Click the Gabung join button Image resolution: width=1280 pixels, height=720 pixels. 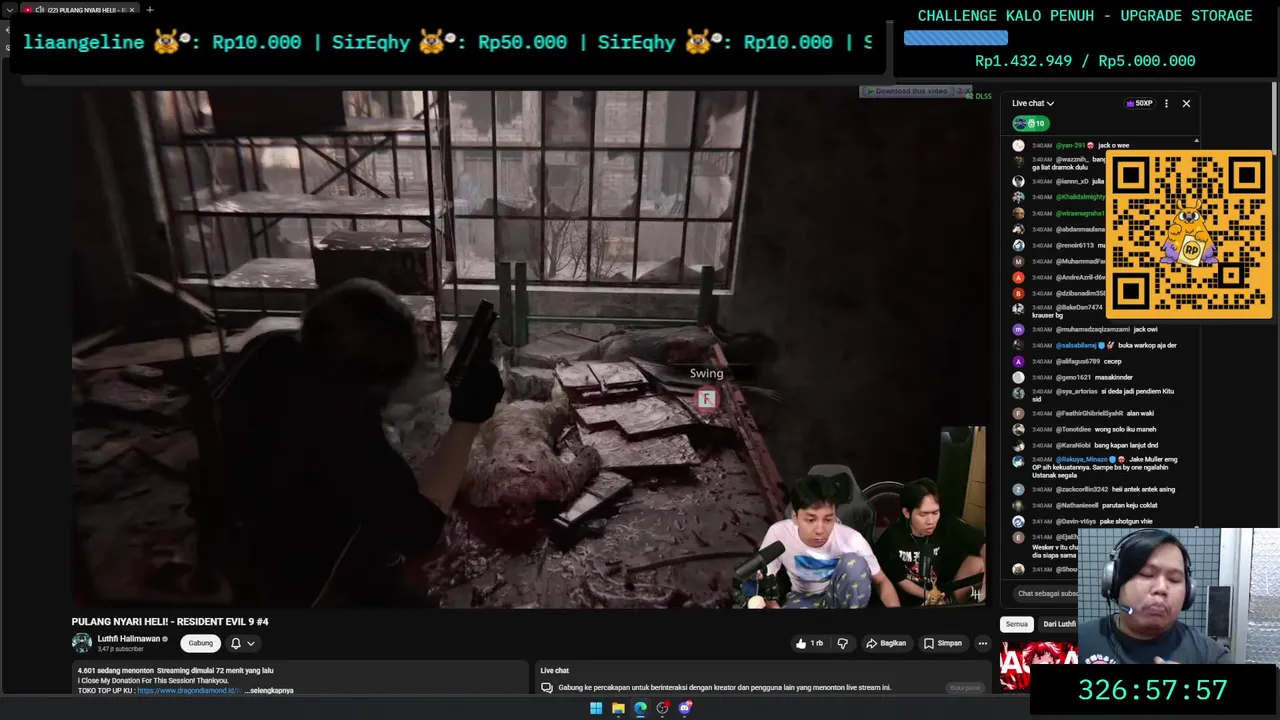click(201, 643)
